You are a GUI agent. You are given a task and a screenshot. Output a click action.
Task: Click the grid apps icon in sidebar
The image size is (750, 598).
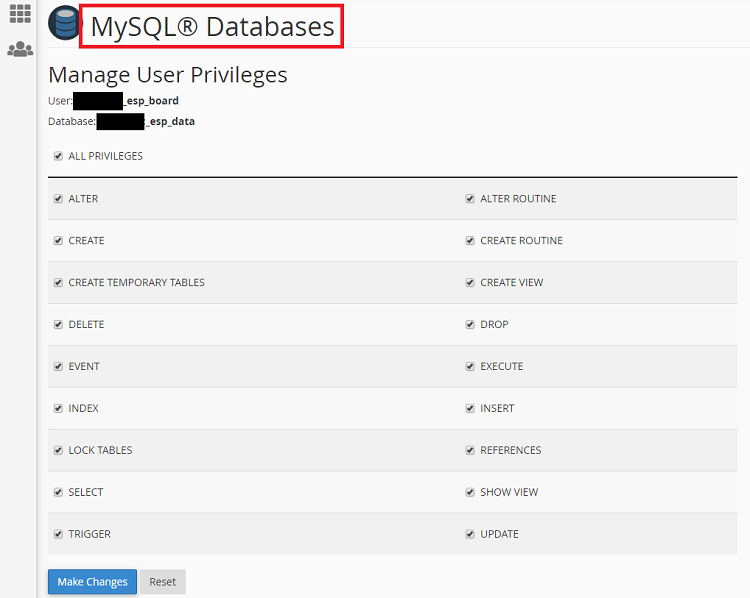tap(19, 14)
